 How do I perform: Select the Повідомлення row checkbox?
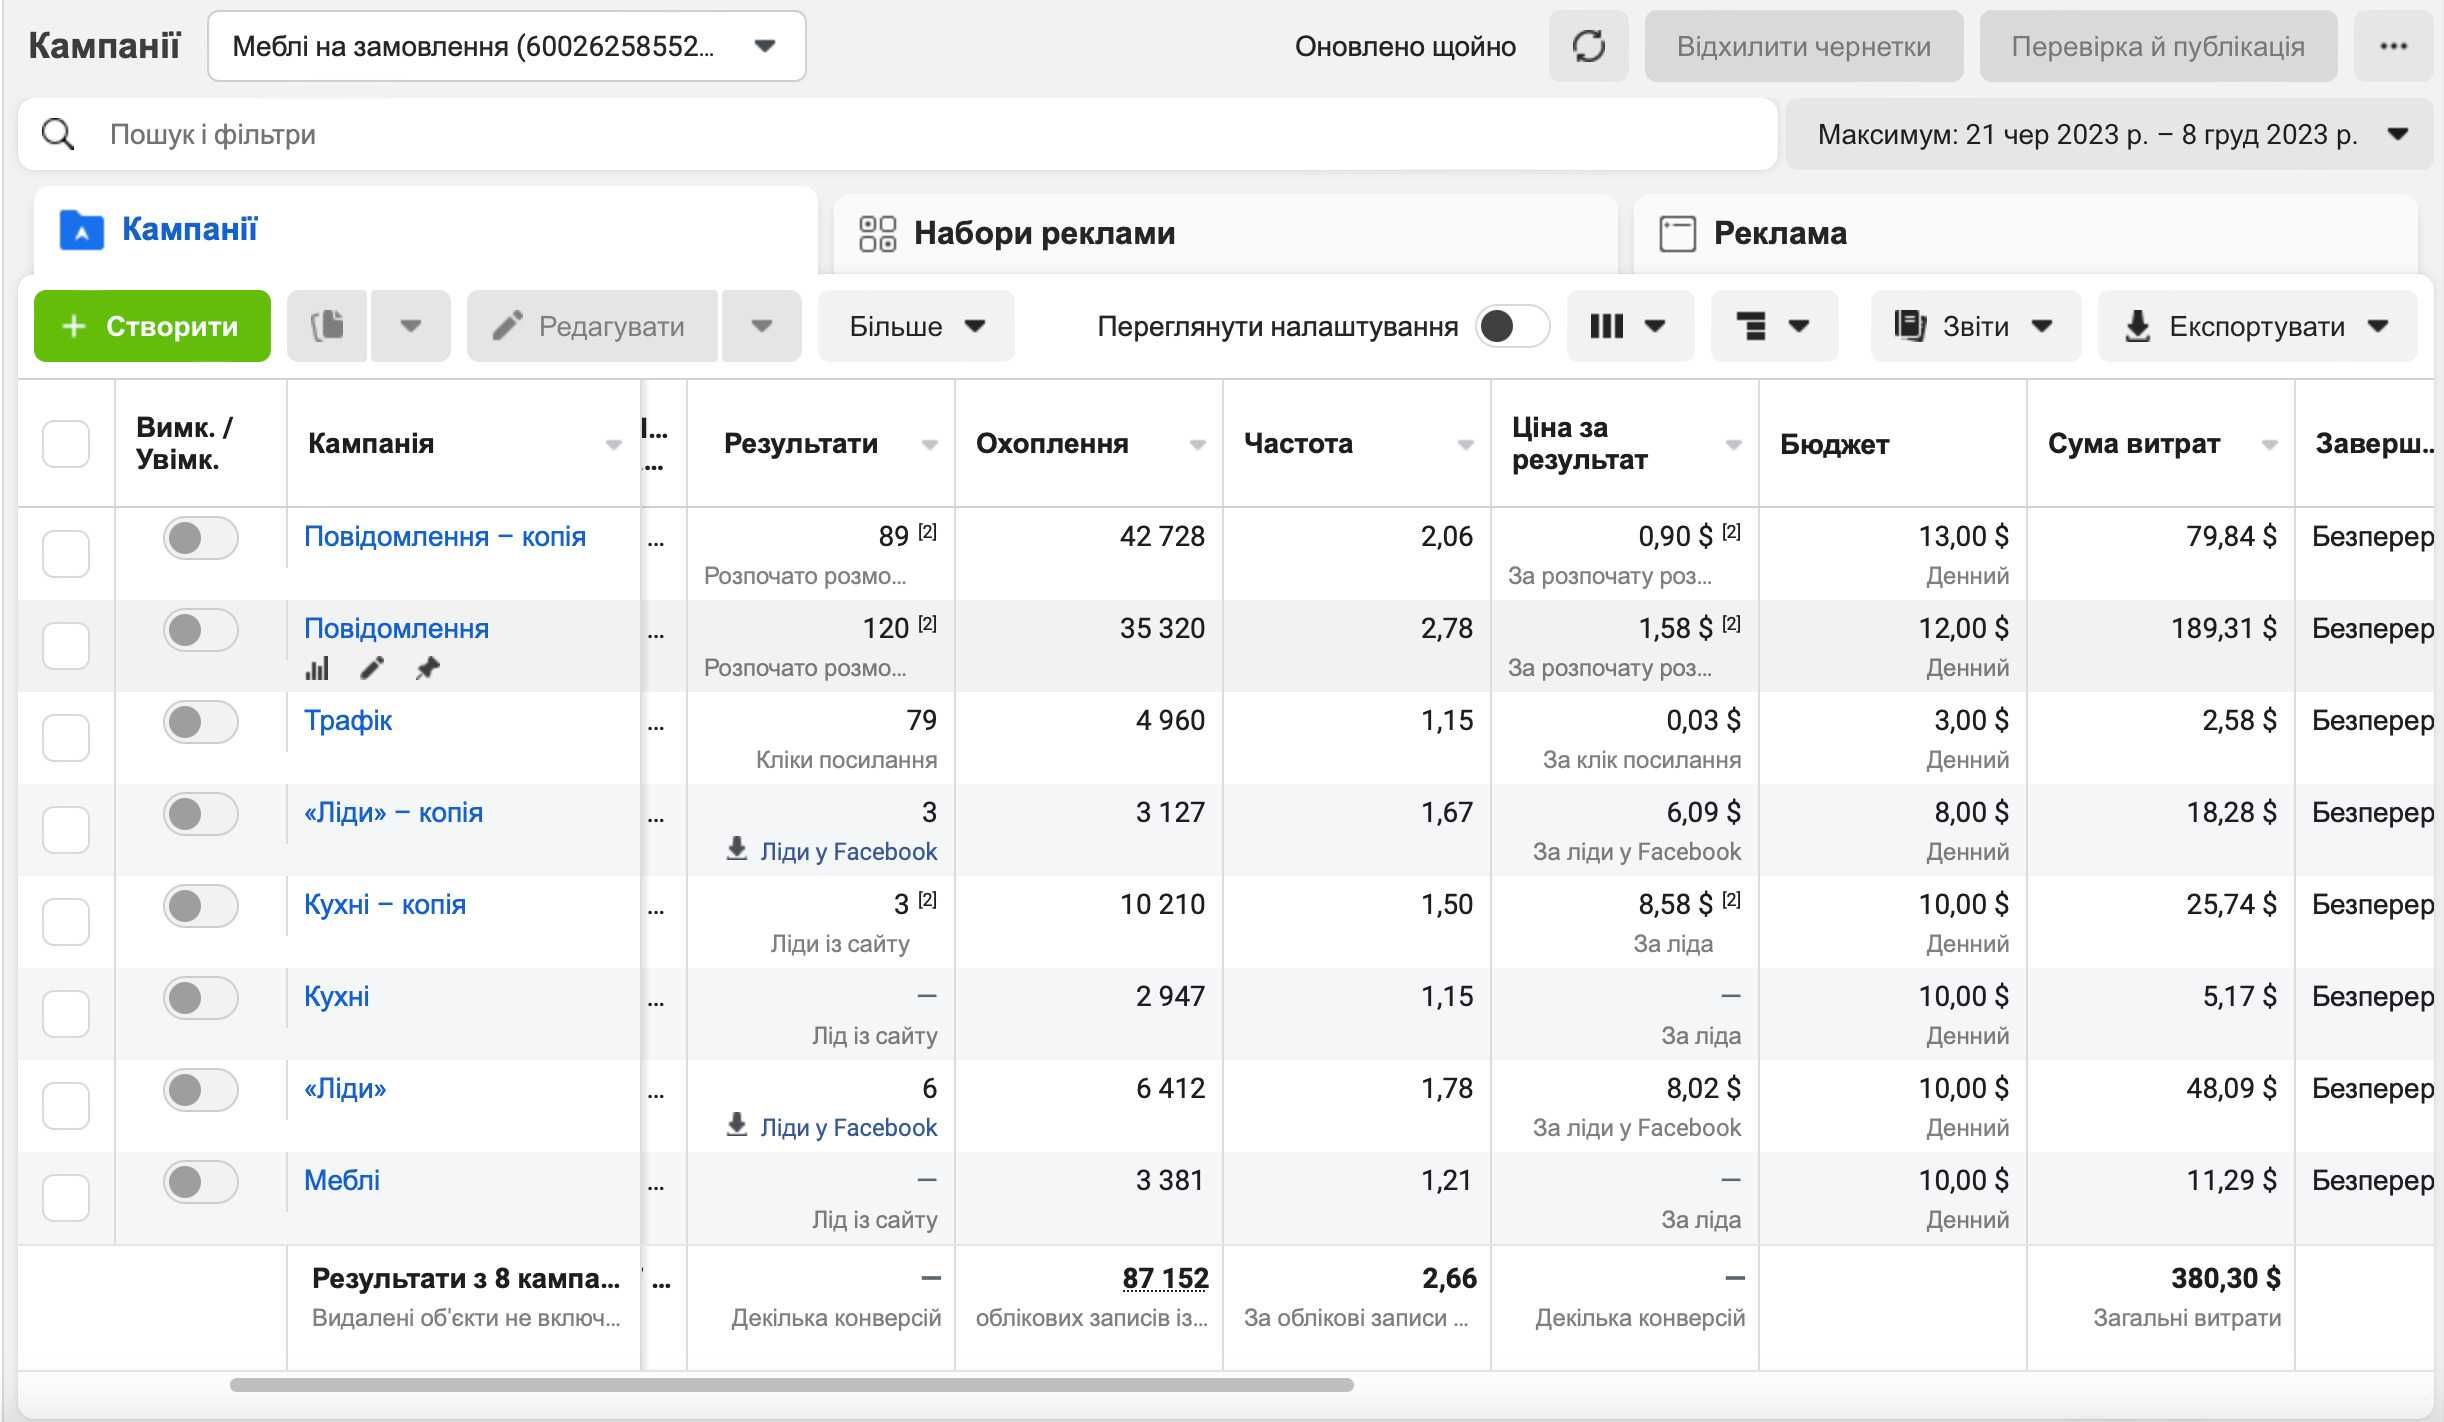point(66,646)
